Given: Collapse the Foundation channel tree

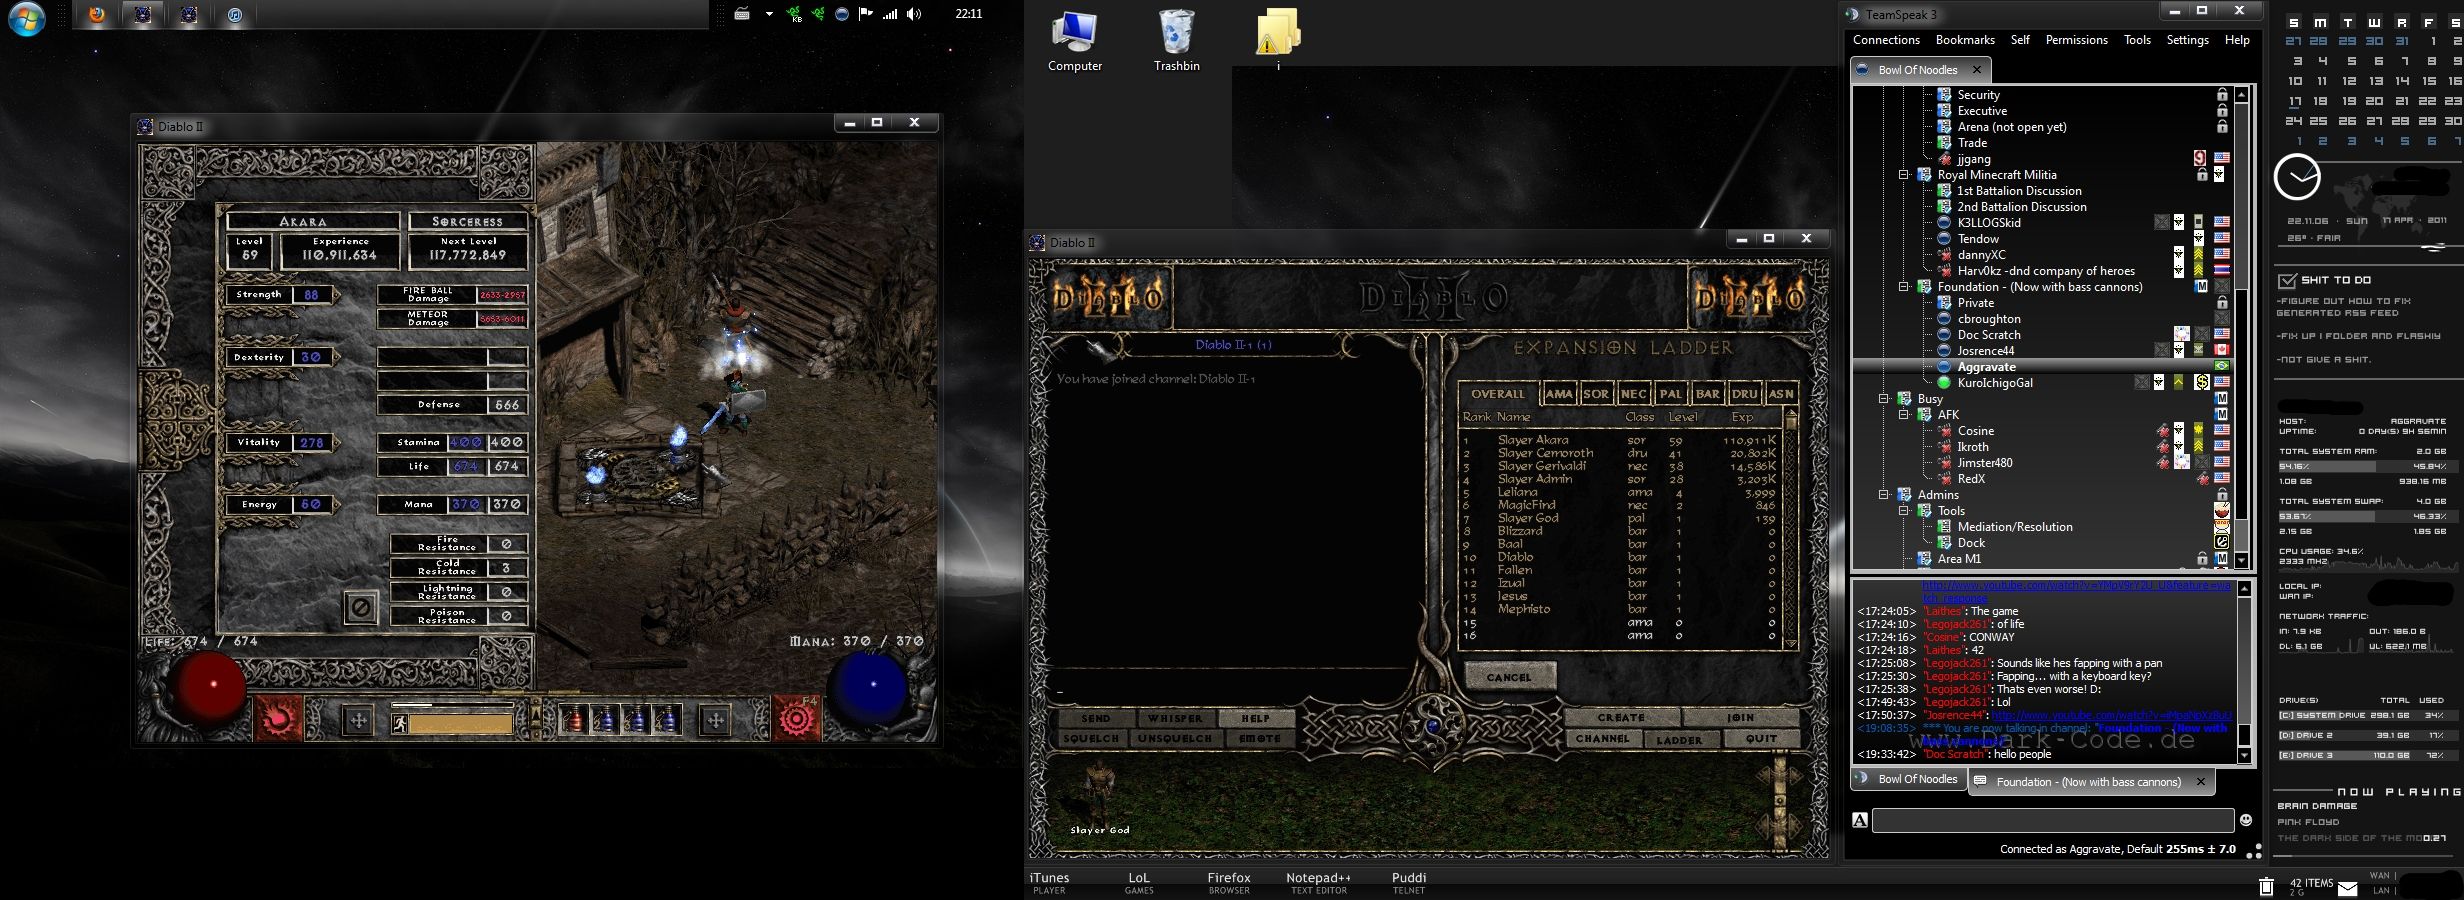Looking at the screenshot, I should (x=1904, y=287).
